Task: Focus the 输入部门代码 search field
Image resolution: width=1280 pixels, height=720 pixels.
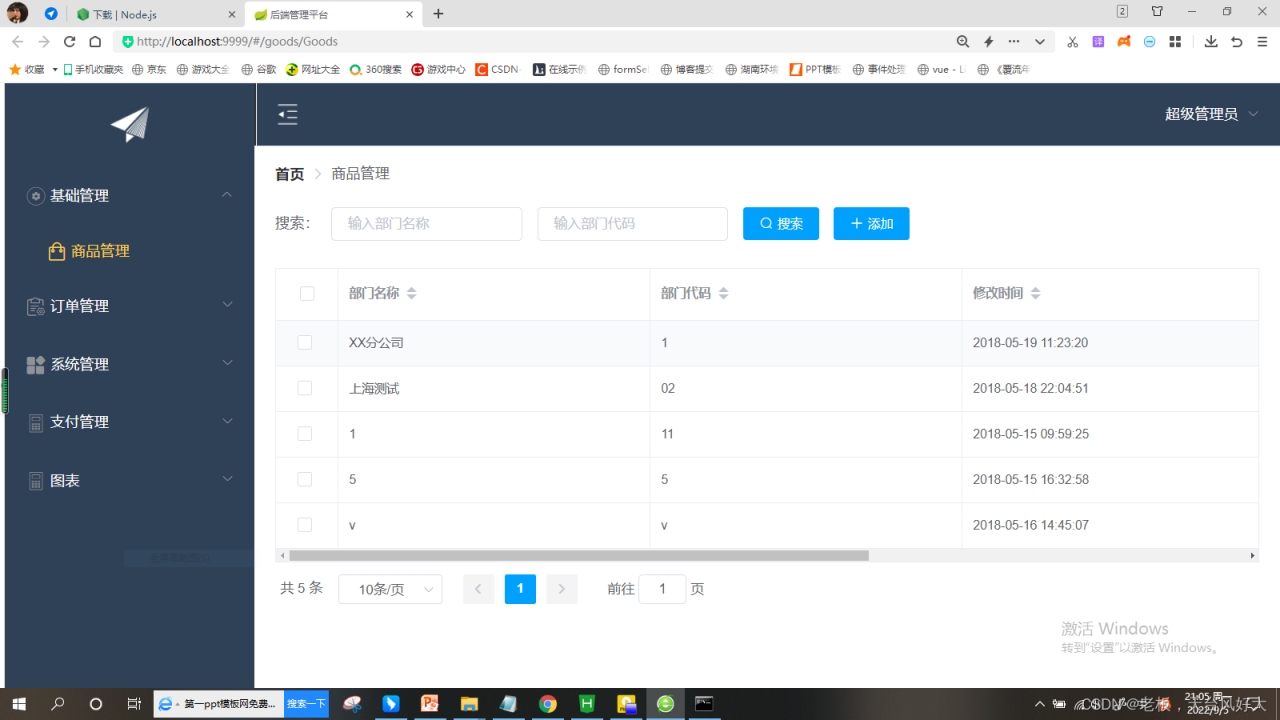Action: tap(633, 224)
